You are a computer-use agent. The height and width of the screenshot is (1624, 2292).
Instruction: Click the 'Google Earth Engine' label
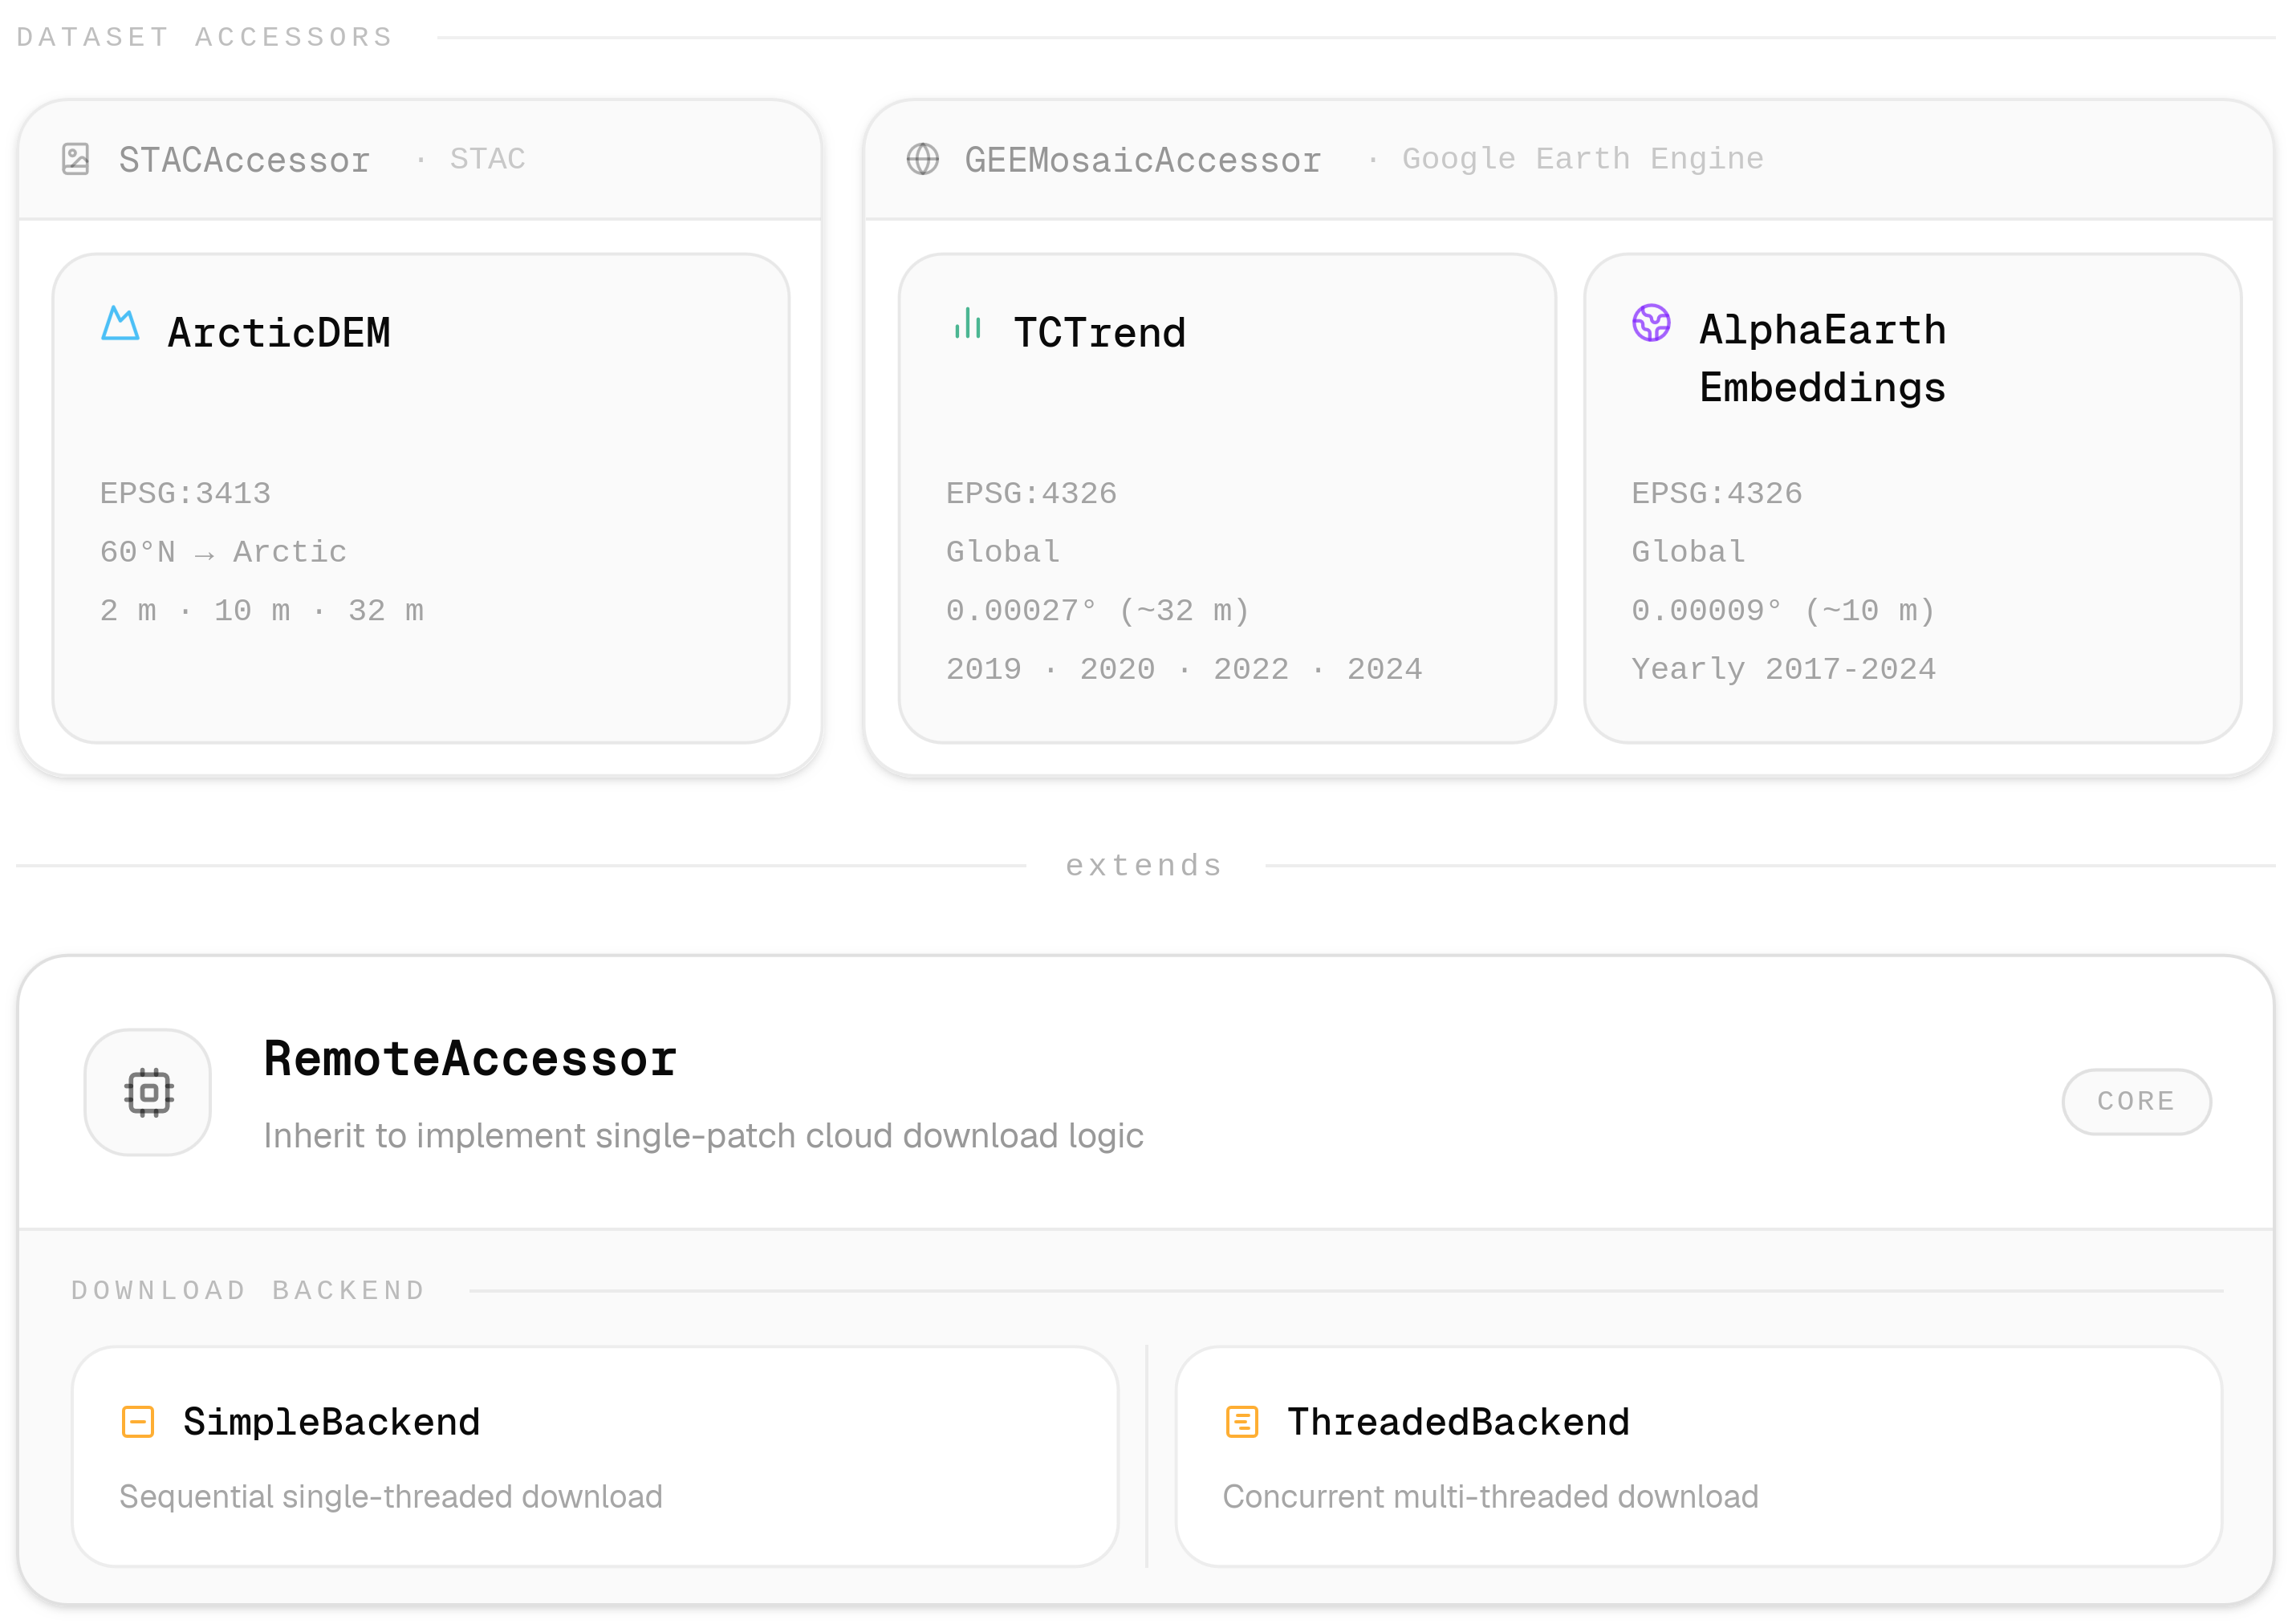pos(1583,159)
